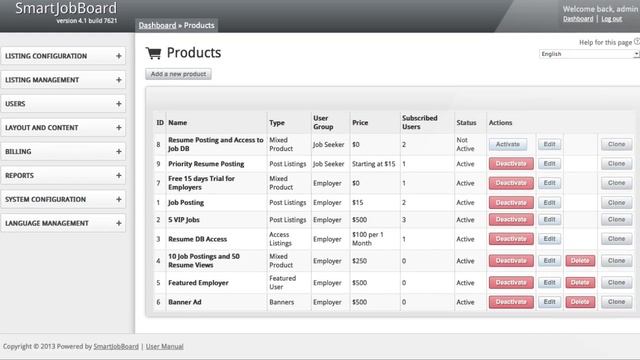Open SmartJobBoard footer link
640x360 pixels.
pyautogui.click(x=116, y=347)
